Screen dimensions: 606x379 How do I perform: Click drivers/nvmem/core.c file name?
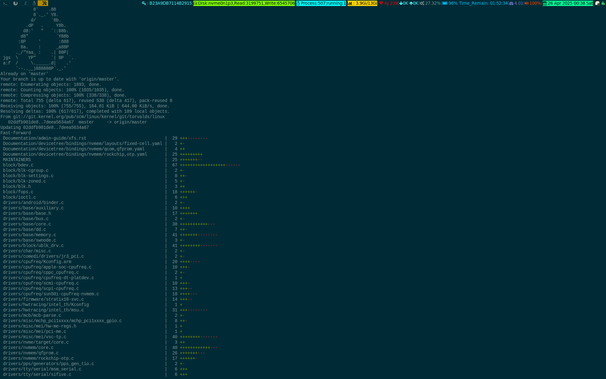pos(28,348)
